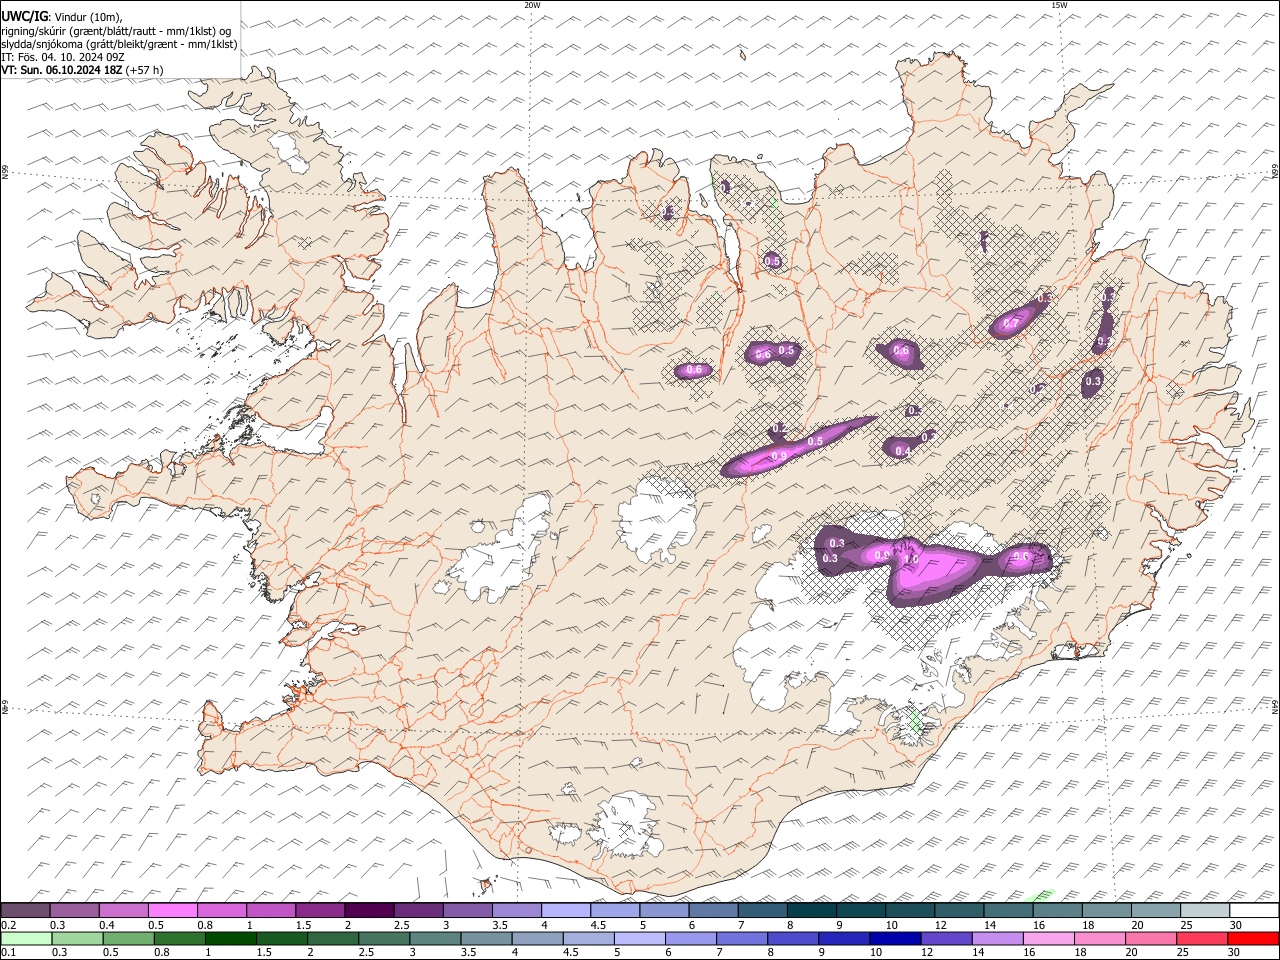Select the 'IT: Fös. 04. 10. 2024 09Z' line

click(63, 57)
